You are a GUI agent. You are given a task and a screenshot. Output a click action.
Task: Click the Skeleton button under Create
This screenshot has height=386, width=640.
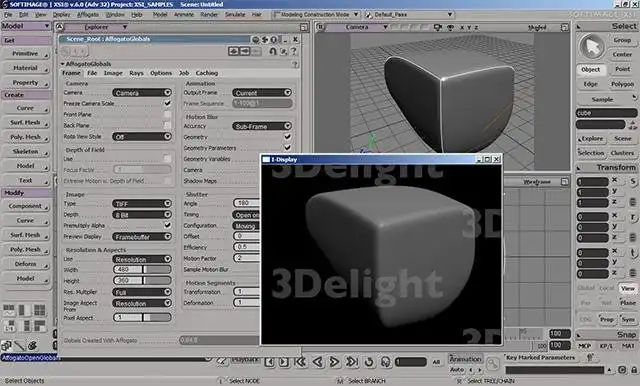click(x=25, y=151)
